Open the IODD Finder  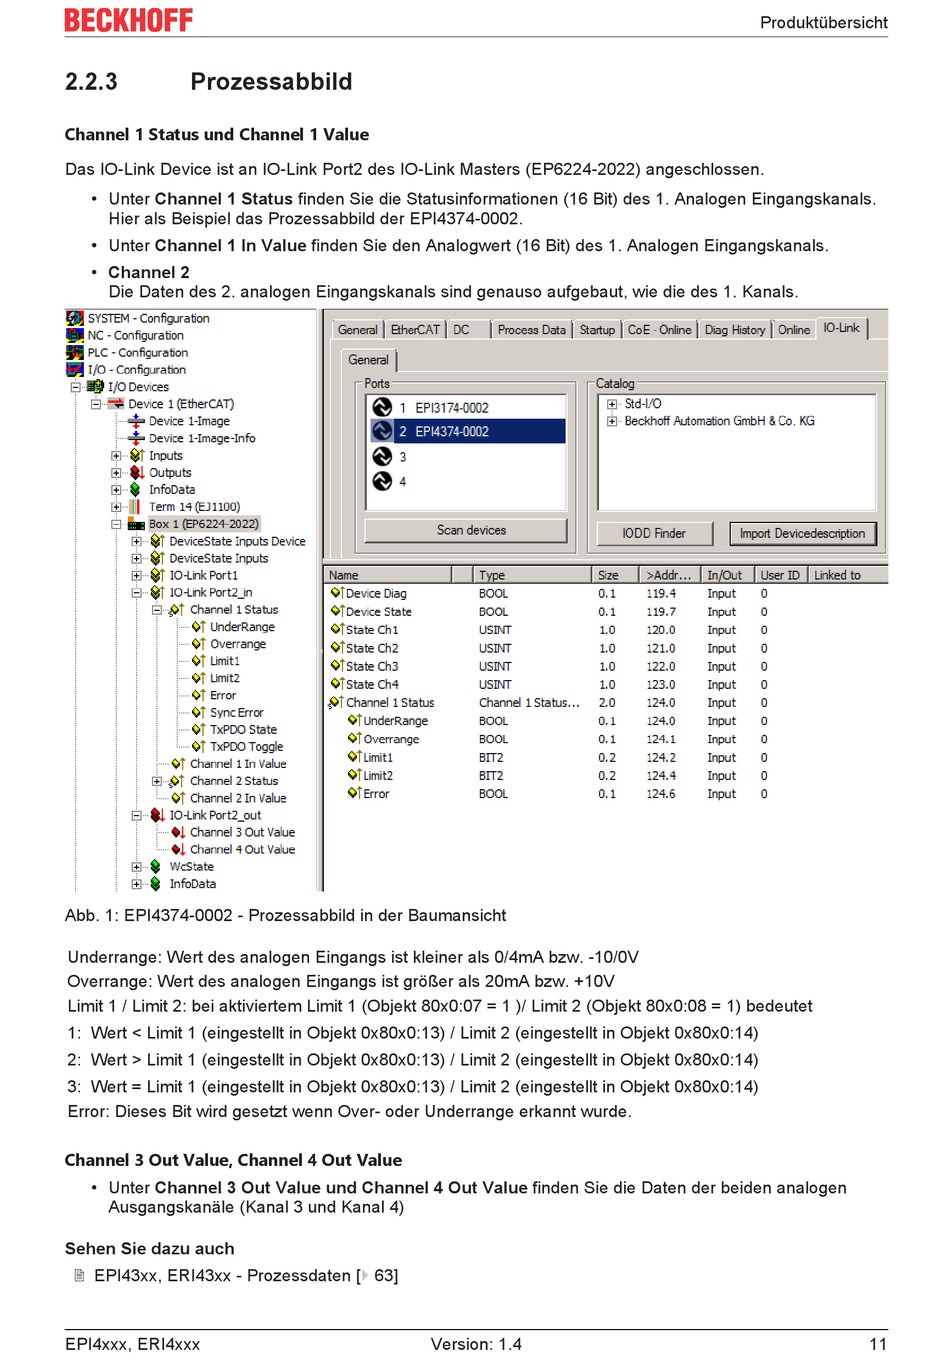coord(654,533)
